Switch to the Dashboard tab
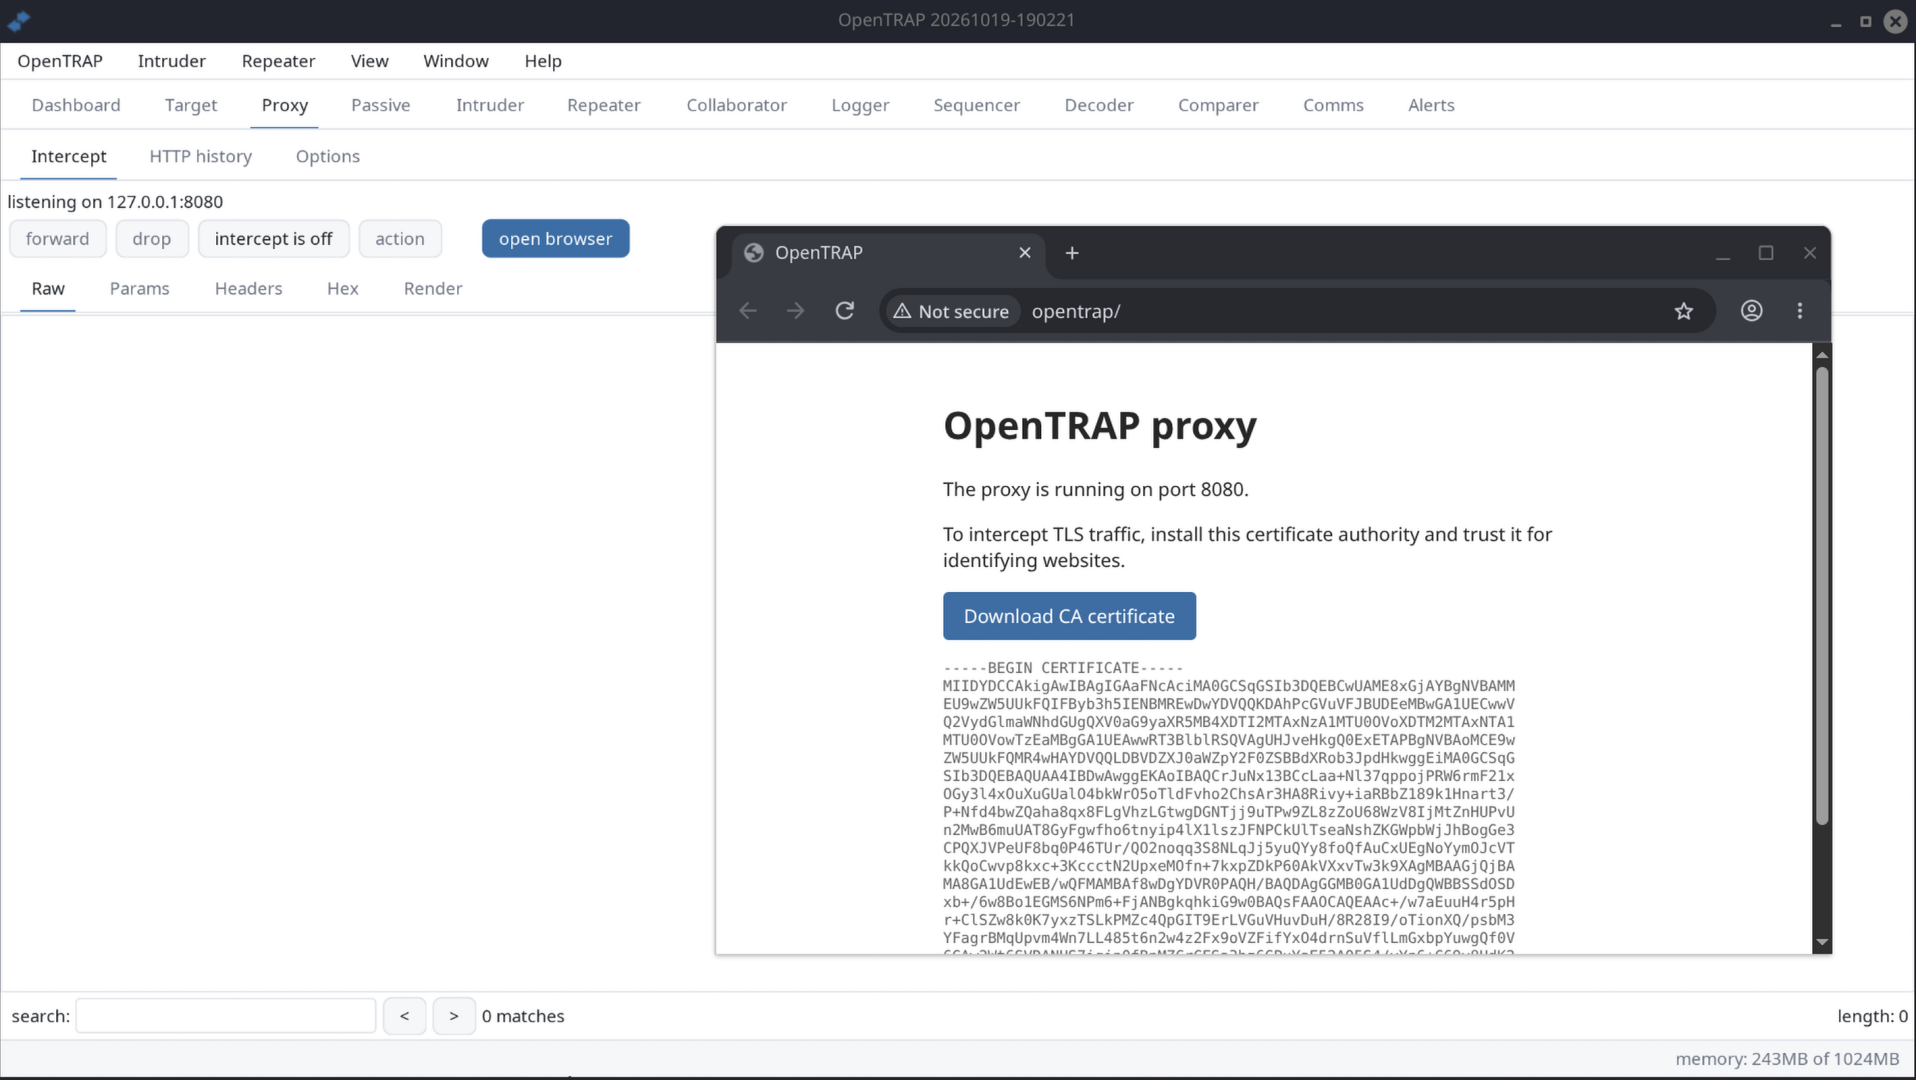The height and width of the screenshot is (1080, 1916). [76, 105]
